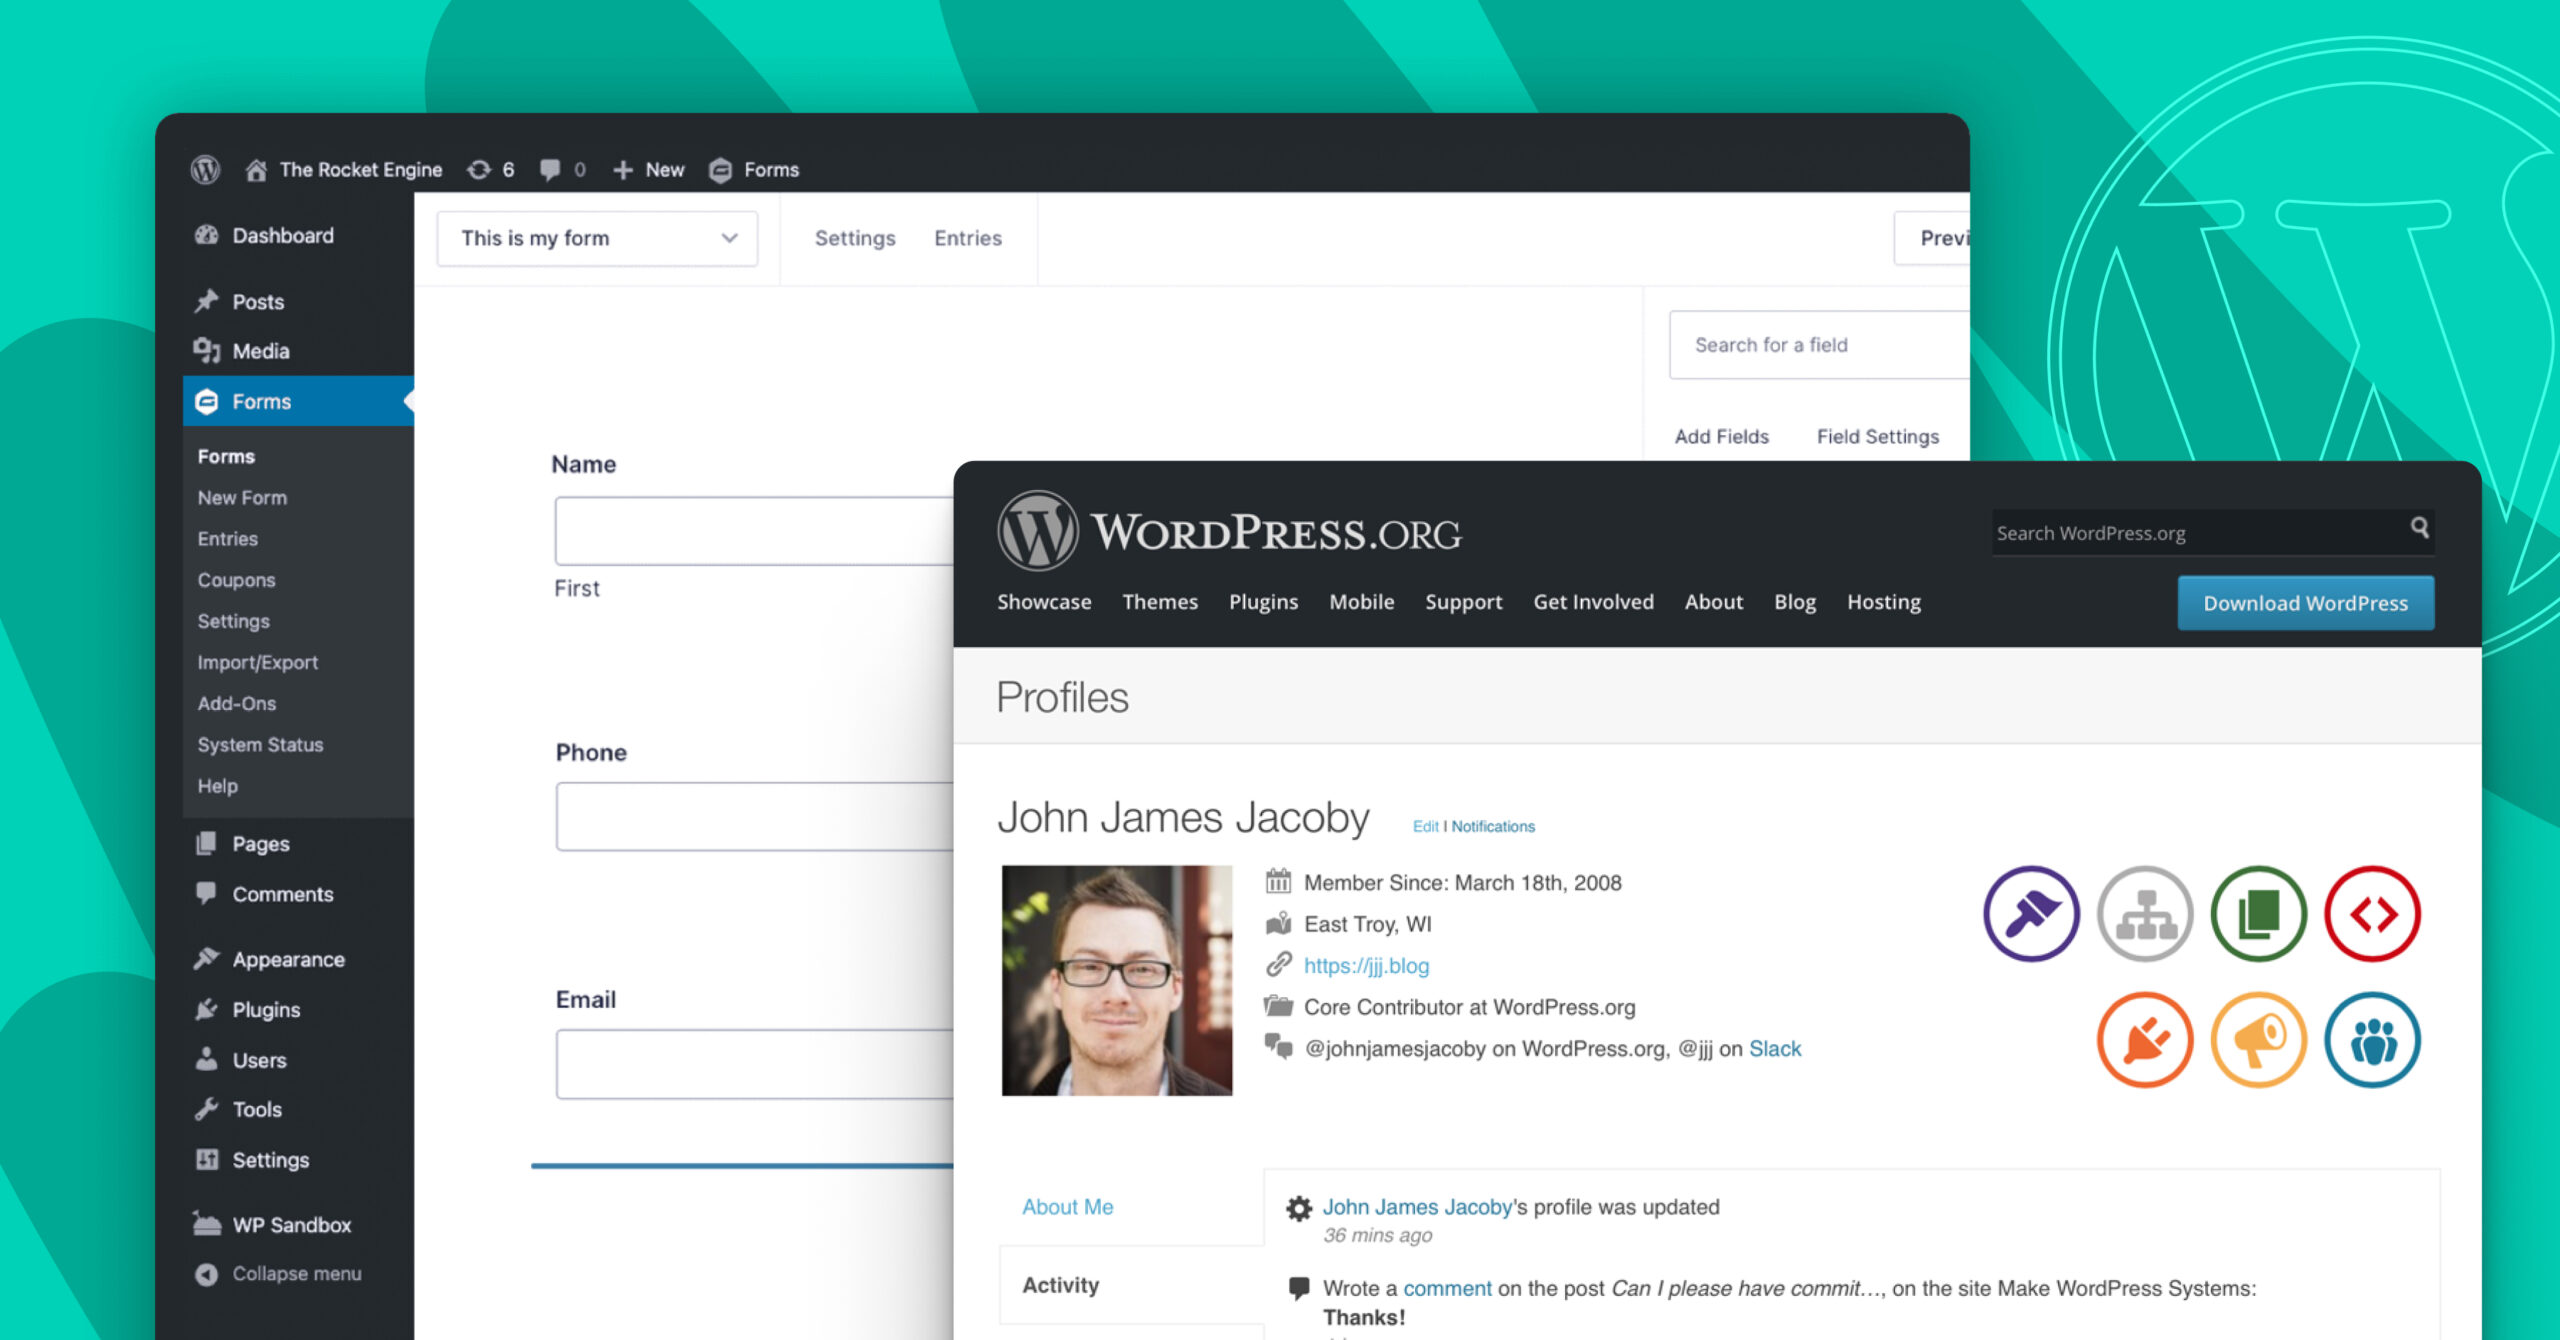Open the Entries tab in the form editor
The width and height of the screenshot is (2560, 1340).
click(968, 238)
